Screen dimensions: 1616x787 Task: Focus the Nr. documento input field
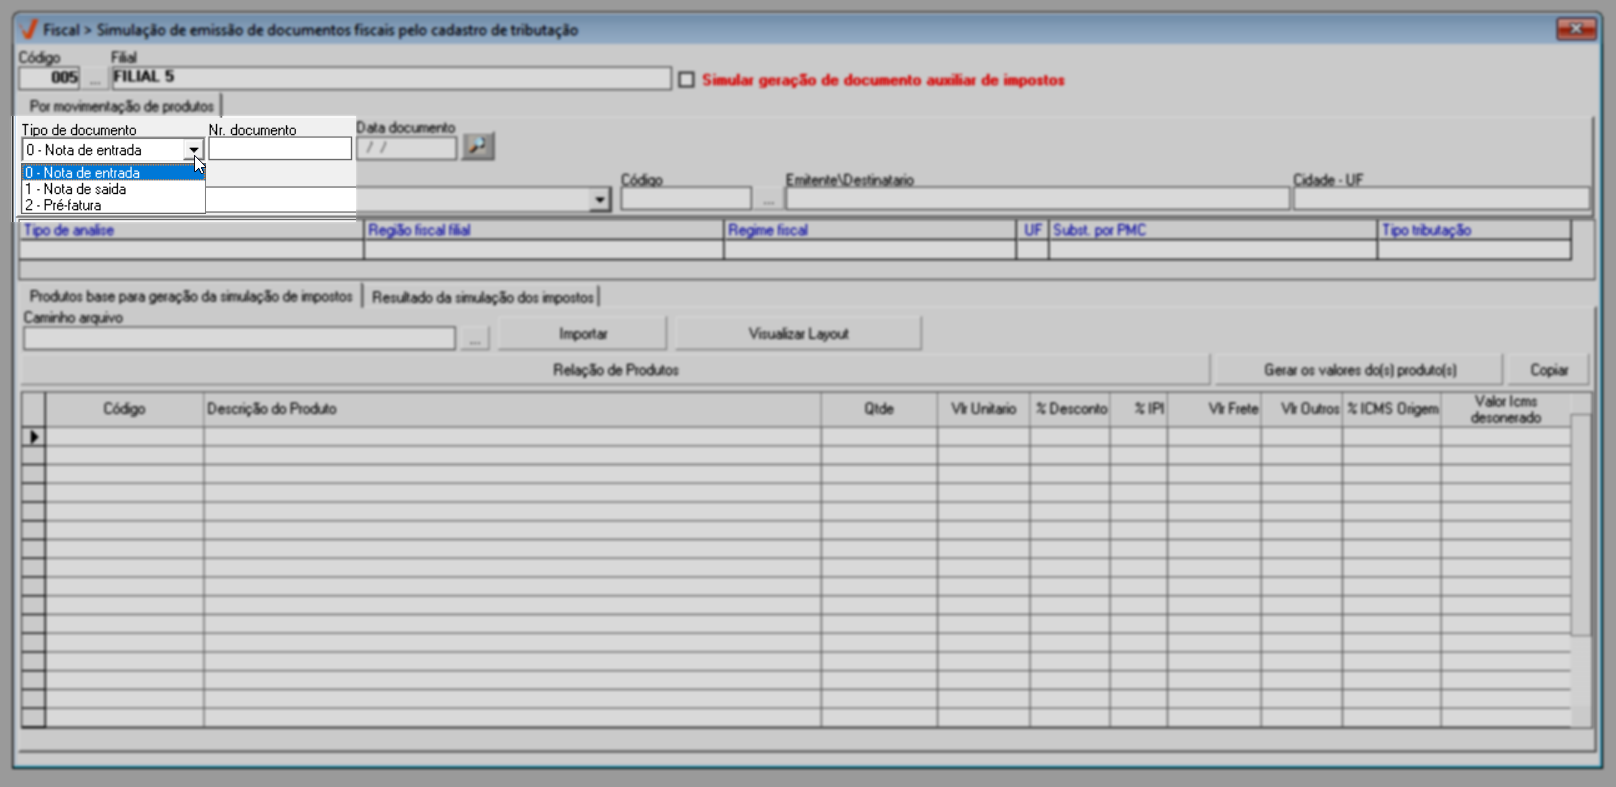point(280,150)
